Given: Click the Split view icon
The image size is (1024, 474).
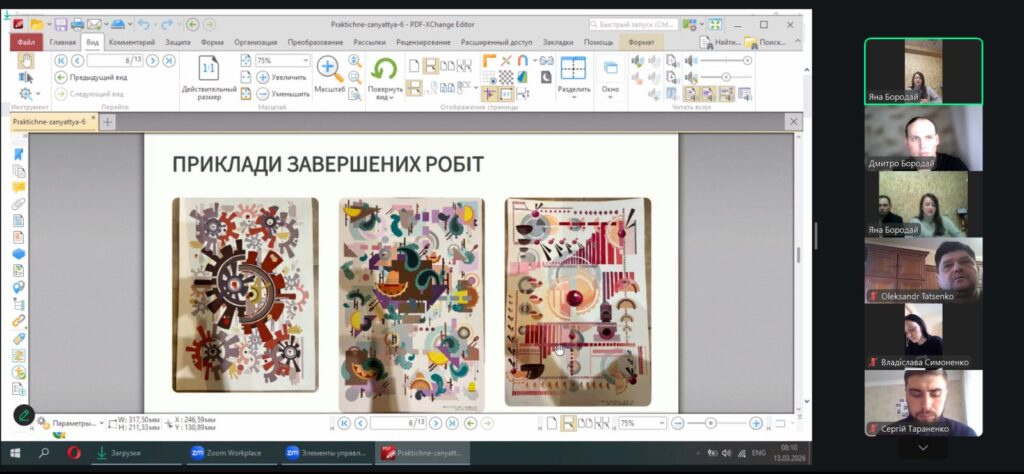Looking at the screenshot, I should [573, 68].
